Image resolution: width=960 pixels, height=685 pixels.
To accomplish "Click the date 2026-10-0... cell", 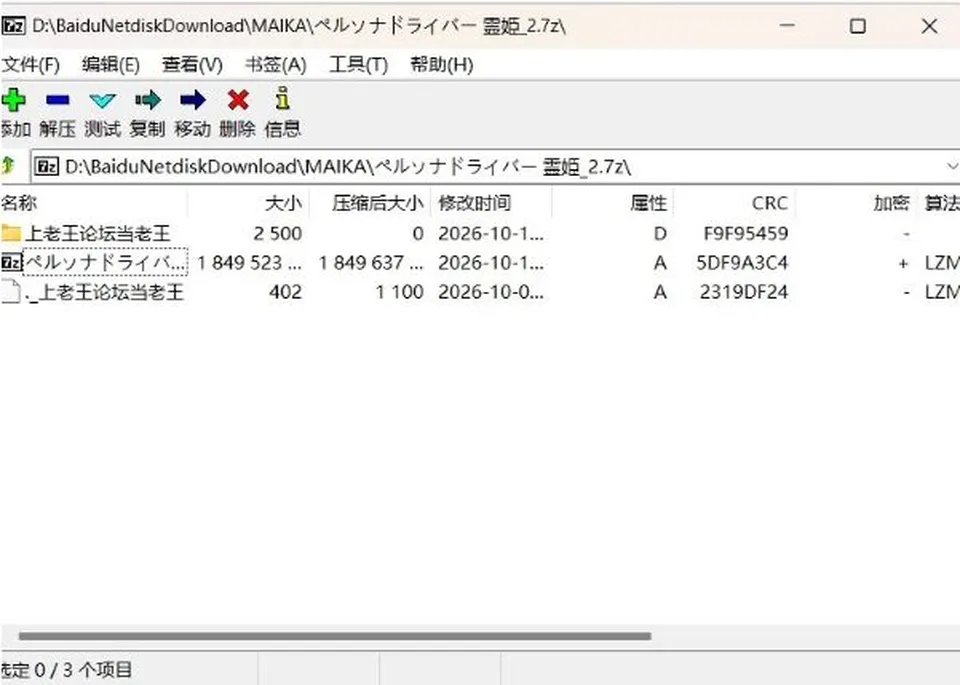I will tap(490, 292).
